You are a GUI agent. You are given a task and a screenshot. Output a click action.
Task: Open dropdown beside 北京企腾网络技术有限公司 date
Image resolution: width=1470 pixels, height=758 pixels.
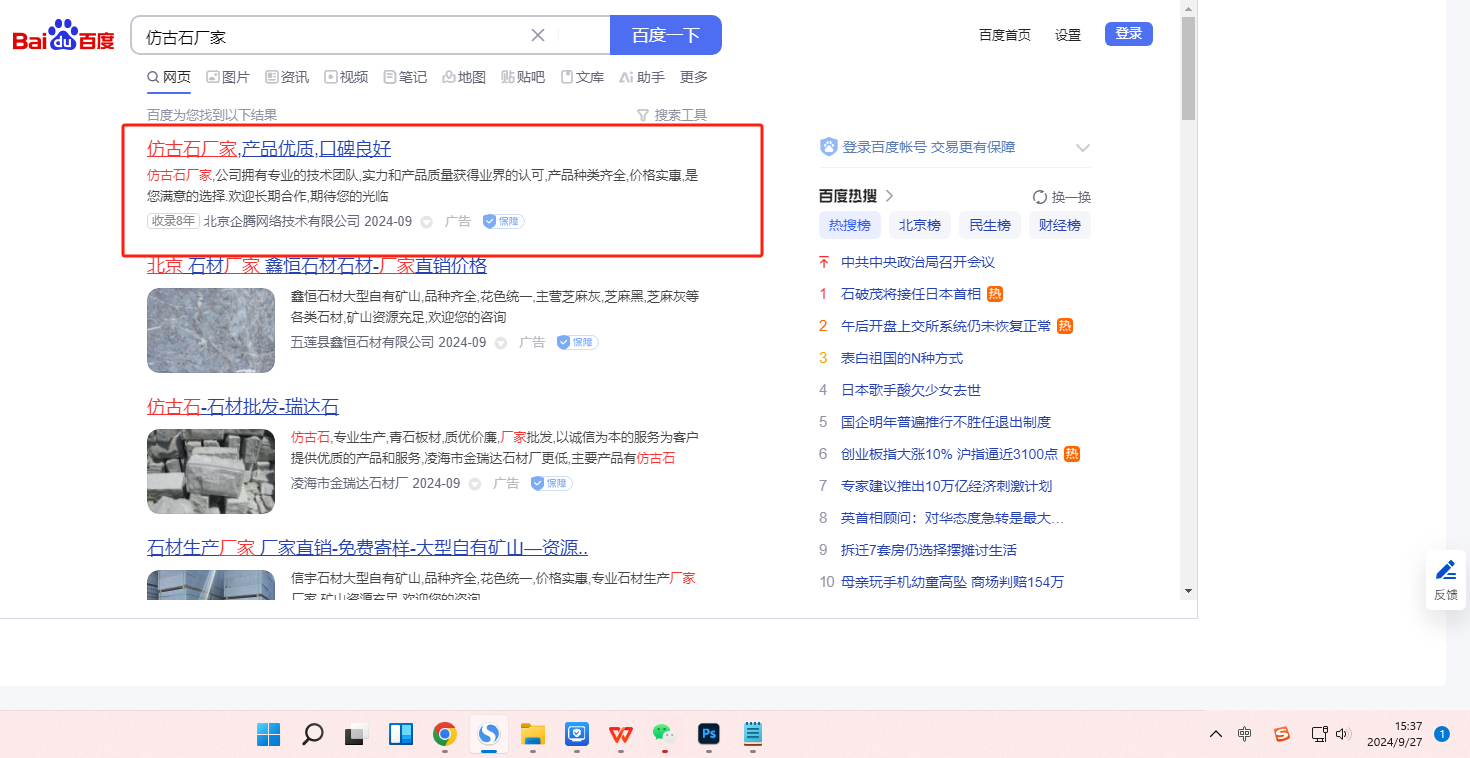pyautogui.click(x=426, y=222)
